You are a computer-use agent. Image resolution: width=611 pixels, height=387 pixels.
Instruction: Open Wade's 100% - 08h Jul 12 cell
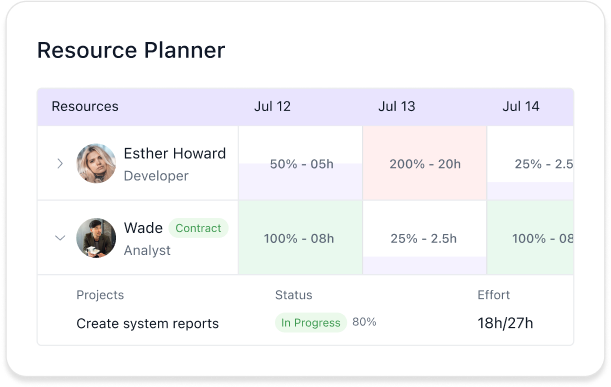[x=300, y=238]
